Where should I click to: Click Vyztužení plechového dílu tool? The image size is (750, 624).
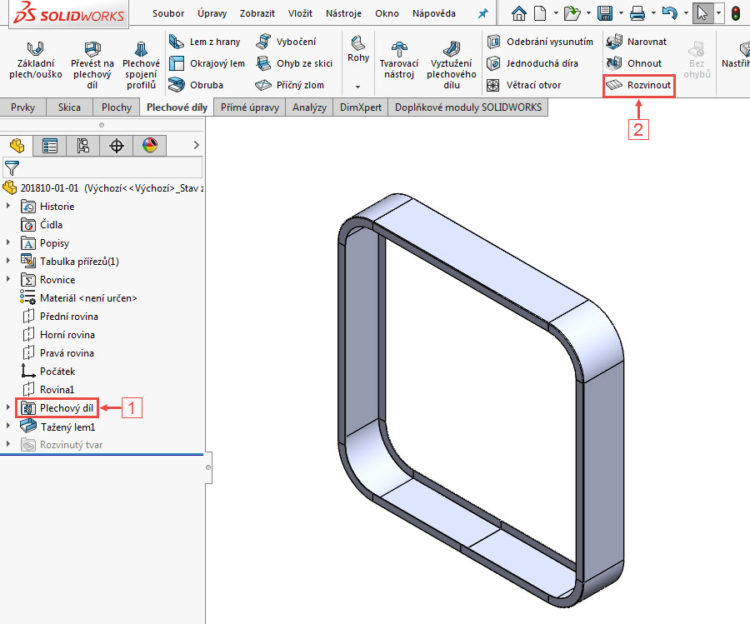point(452,66)
